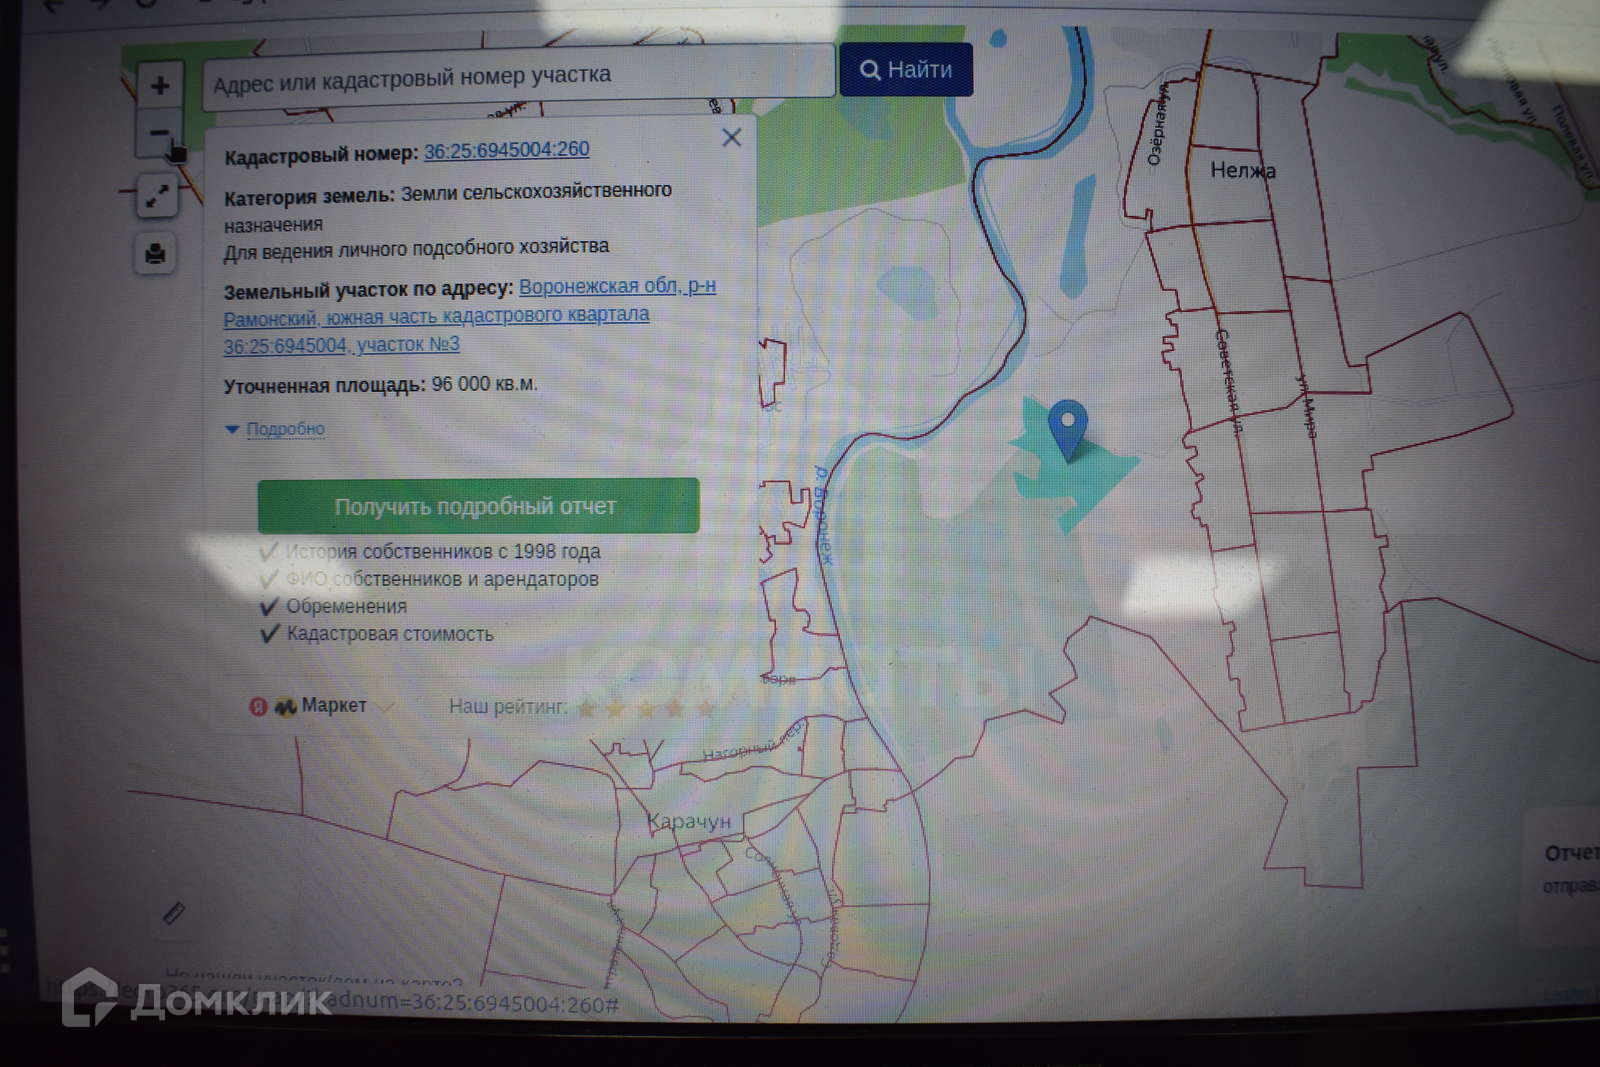Click the Карачун village label on map
This screenshot has width=1600, height=1067.
pyautogui.click(x=689, y=822)
